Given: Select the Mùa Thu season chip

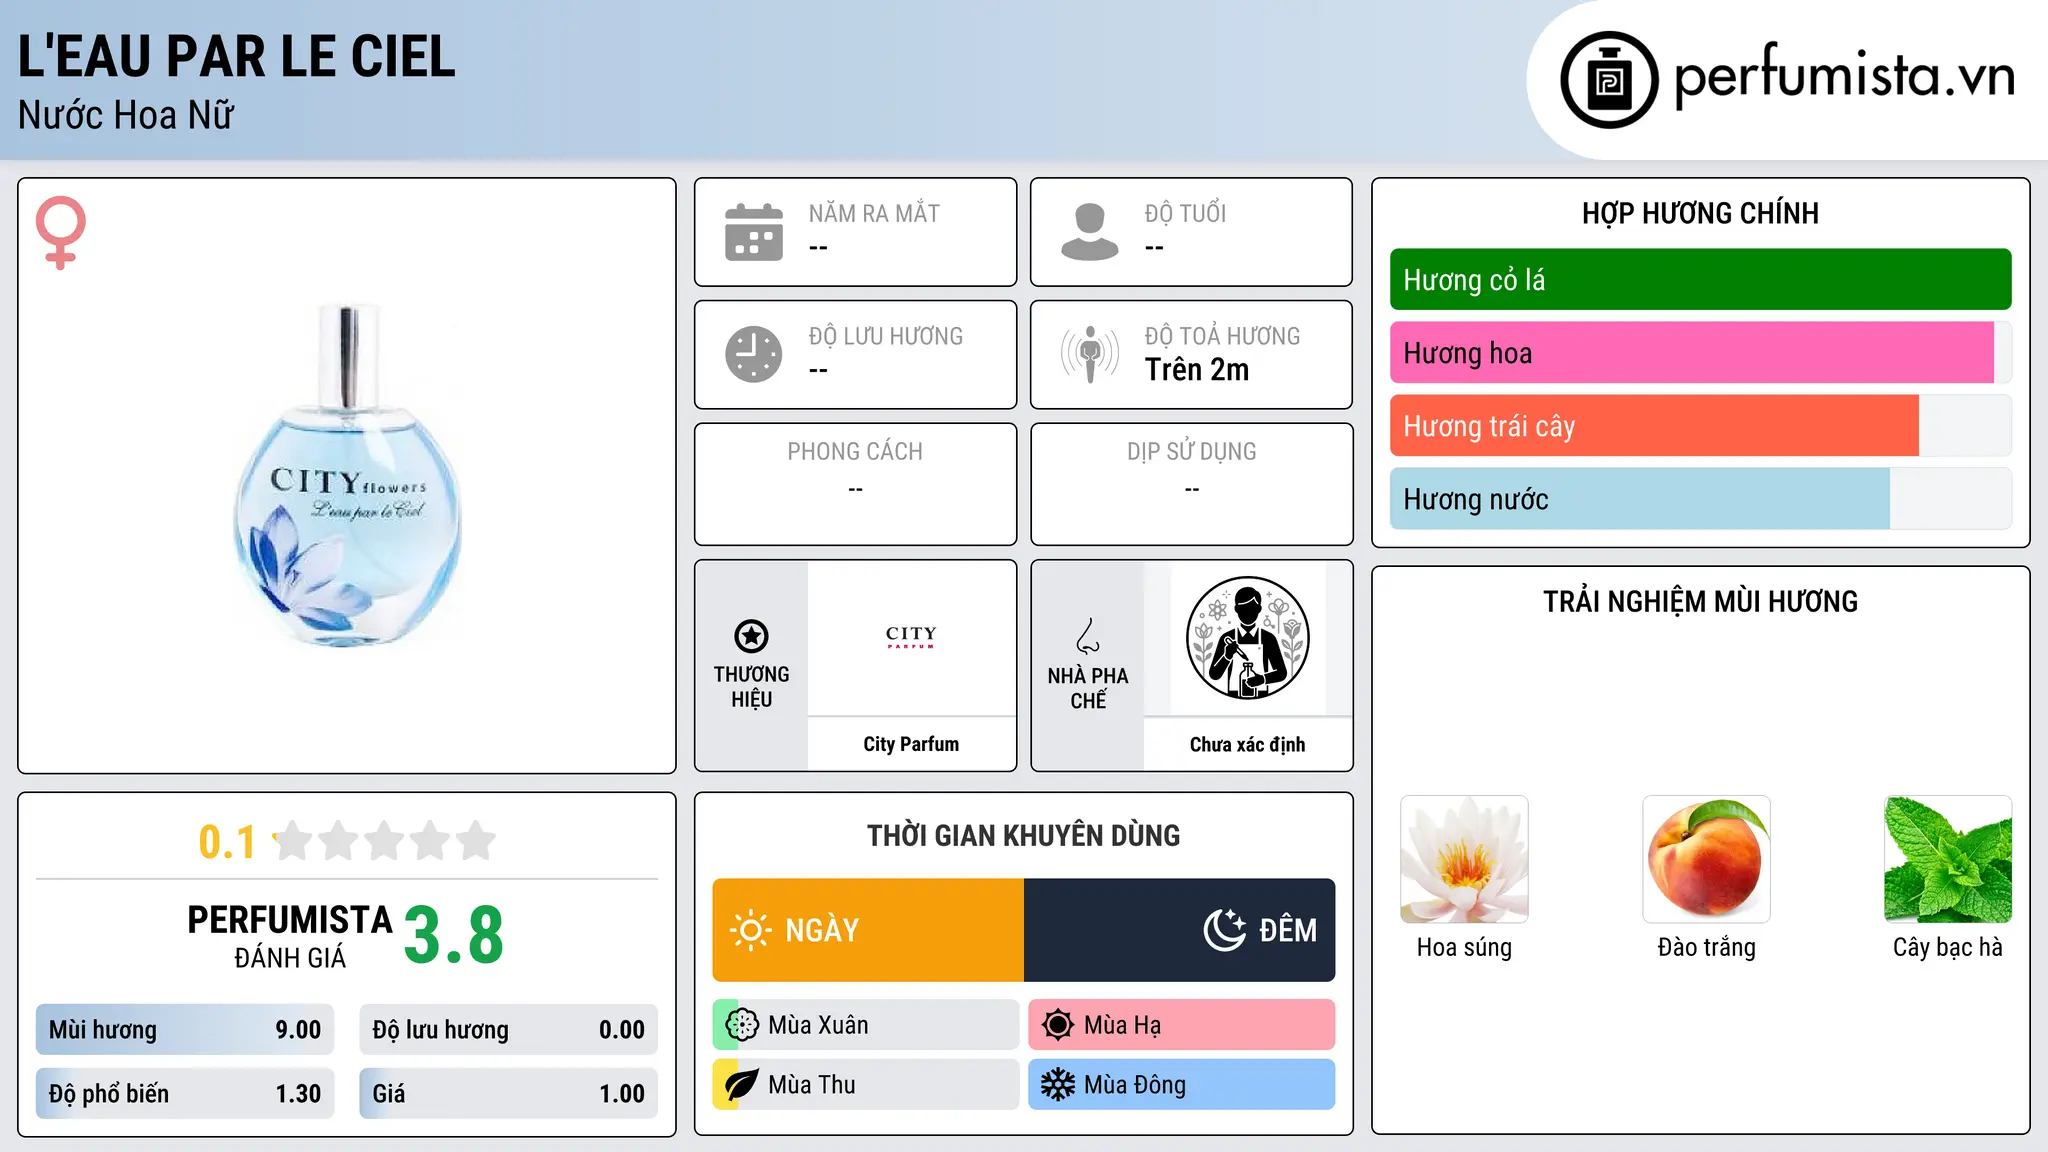Looking at the screenshot, I should (x=866, y=1085).
